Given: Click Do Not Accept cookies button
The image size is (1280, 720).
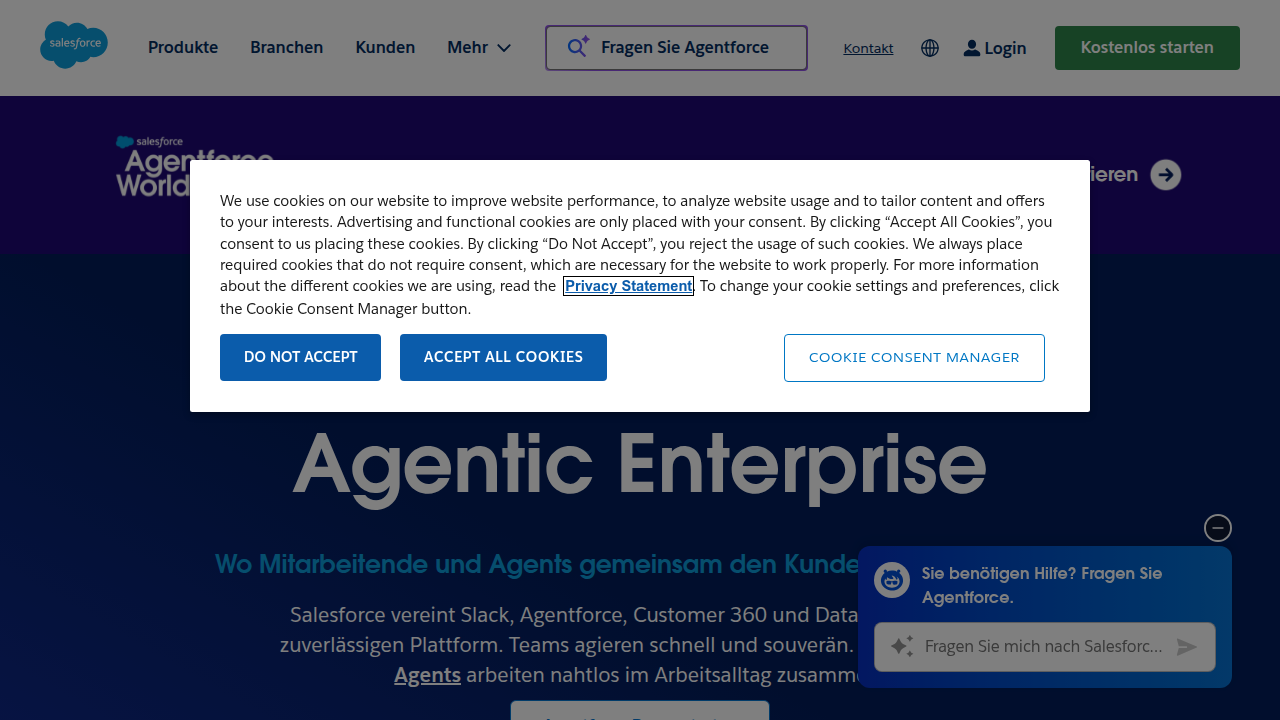Looking at the screenshot, I should [300, 357].
